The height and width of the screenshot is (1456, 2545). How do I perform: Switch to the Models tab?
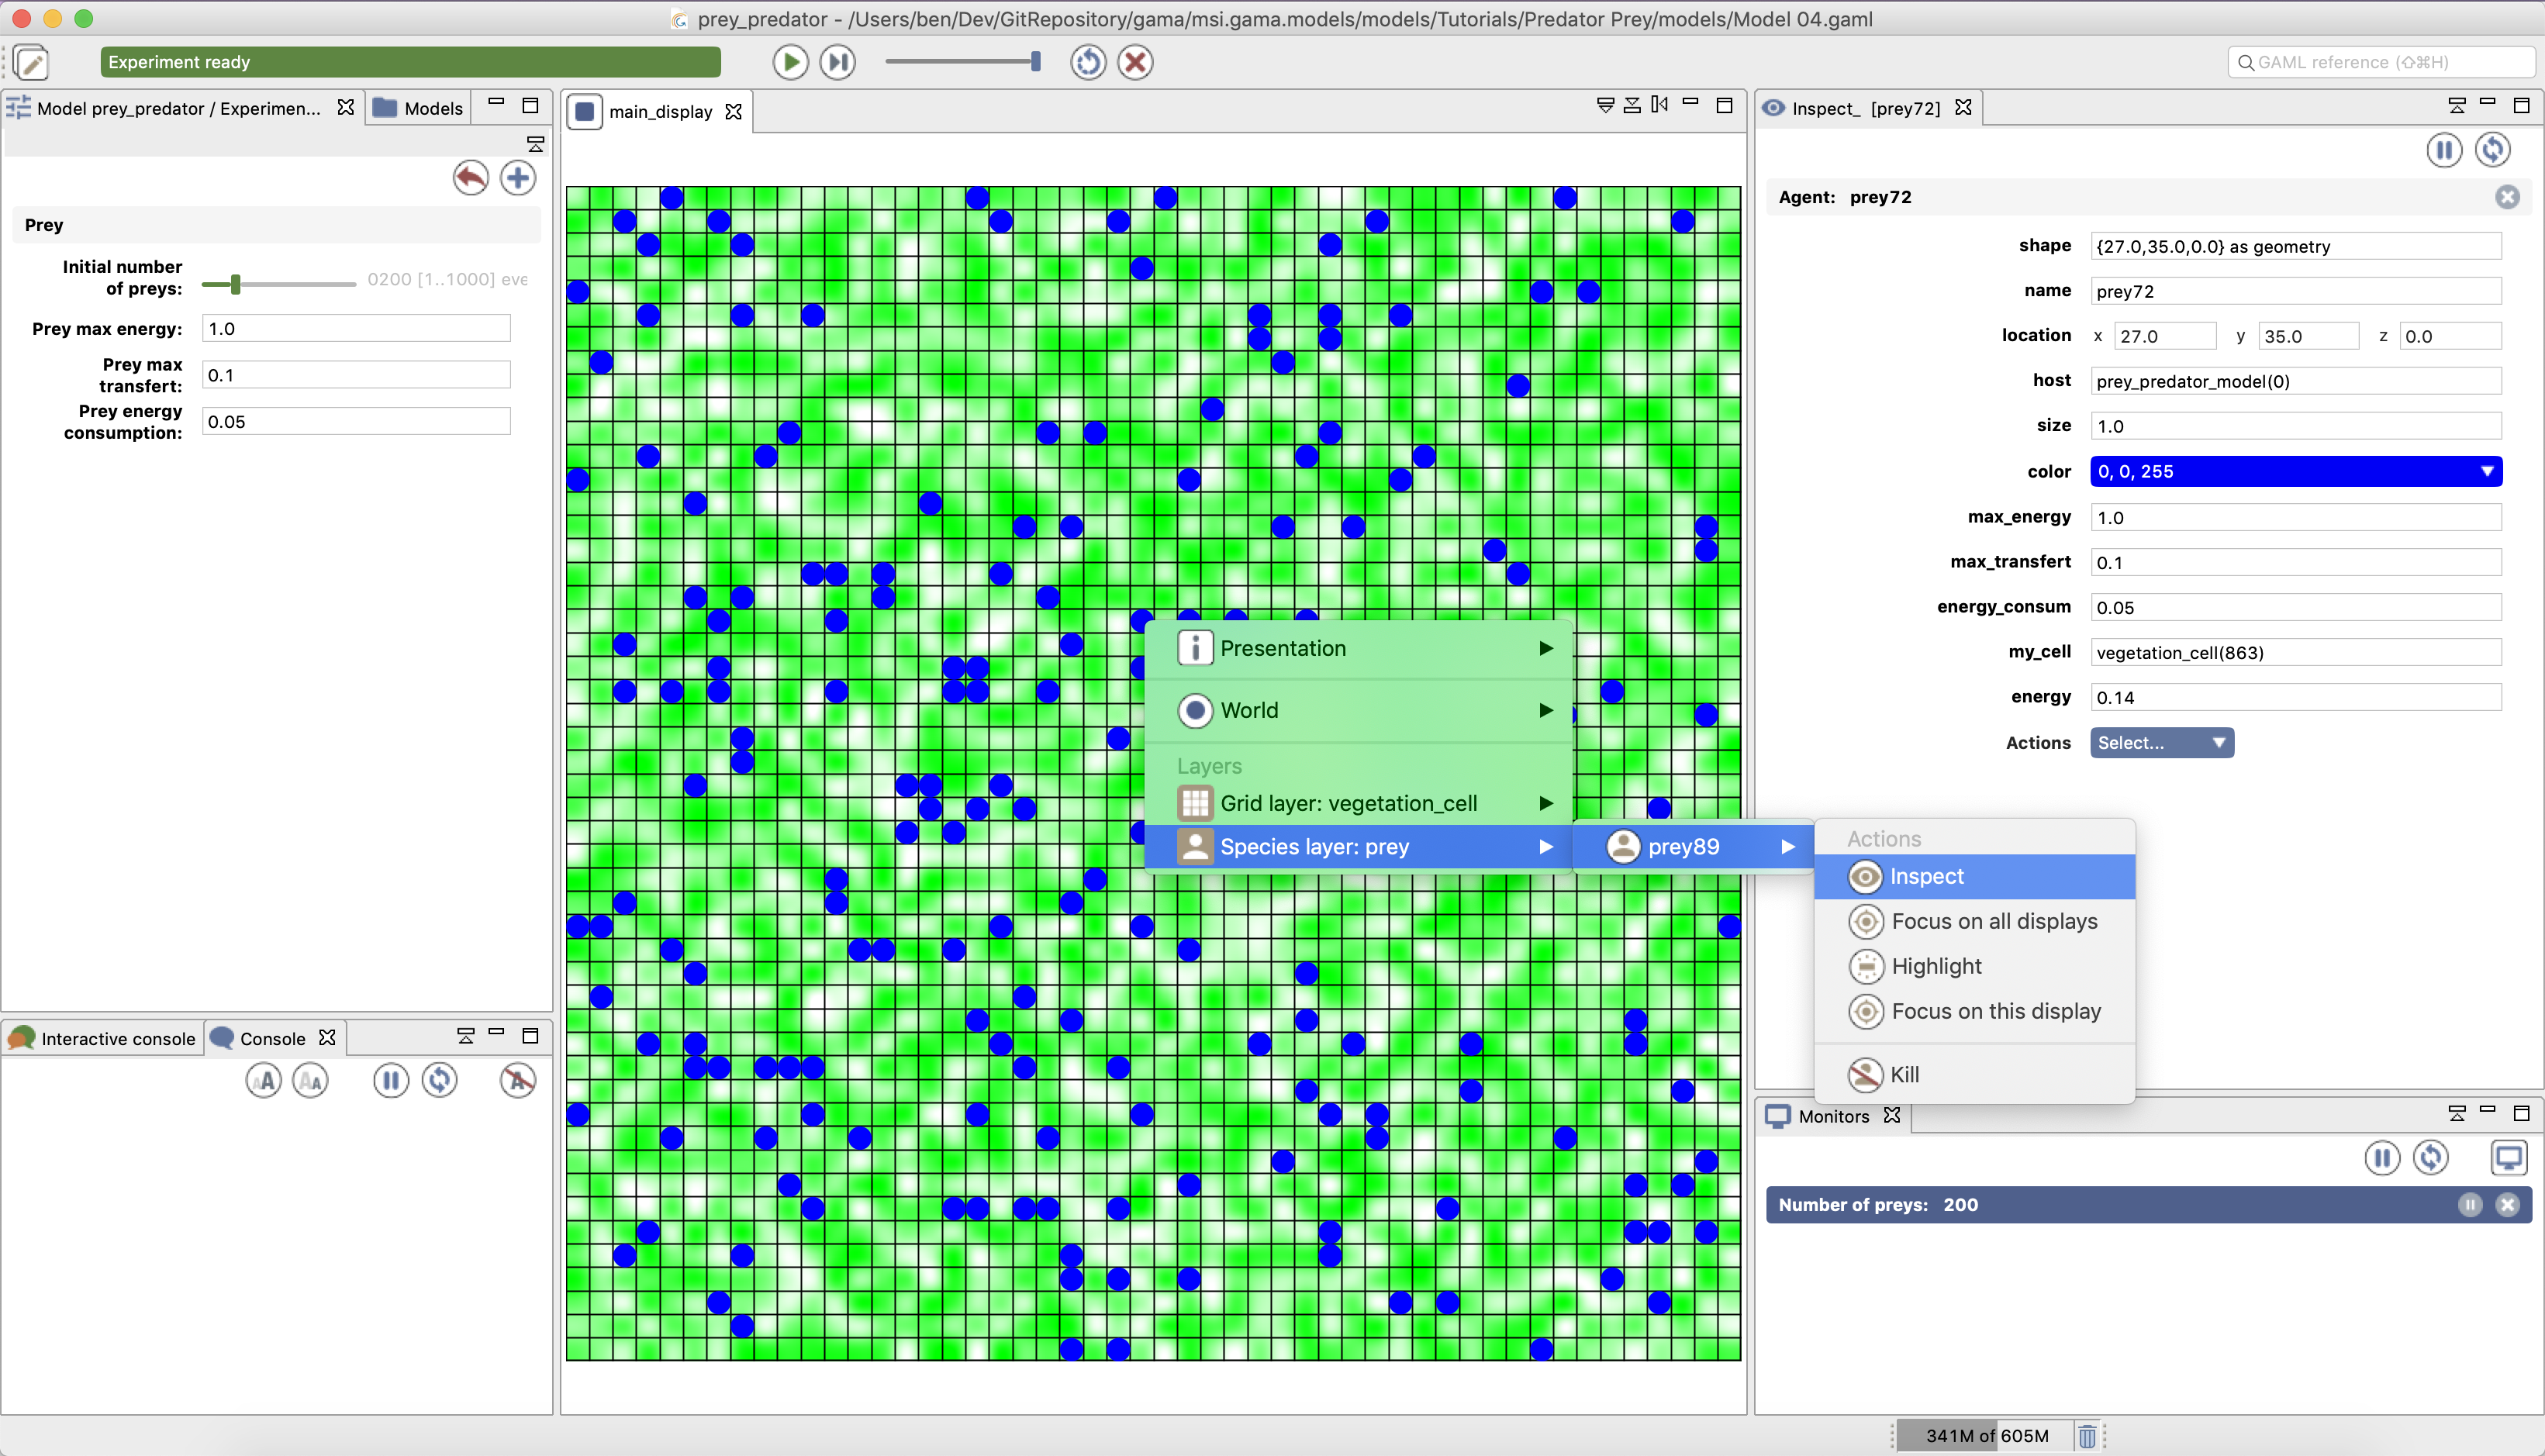point(419,108)
